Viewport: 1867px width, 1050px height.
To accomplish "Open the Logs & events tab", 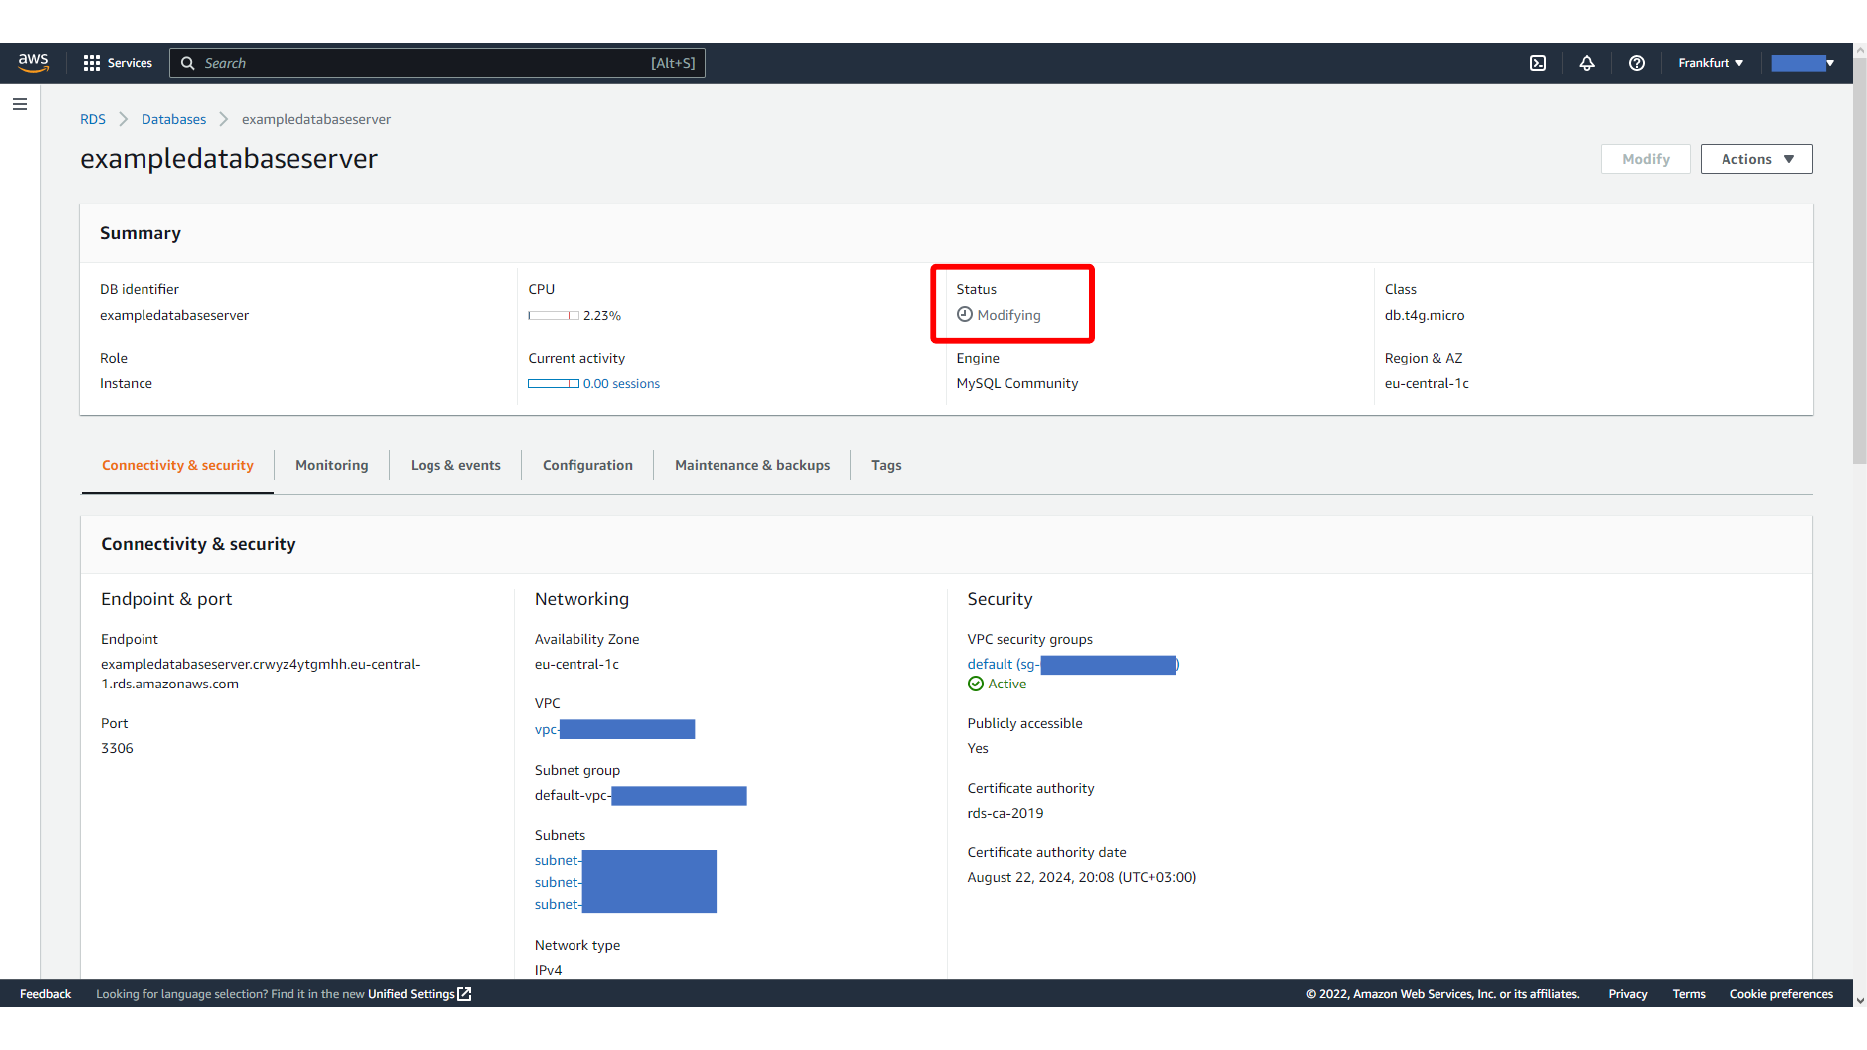I will (456, 466).
